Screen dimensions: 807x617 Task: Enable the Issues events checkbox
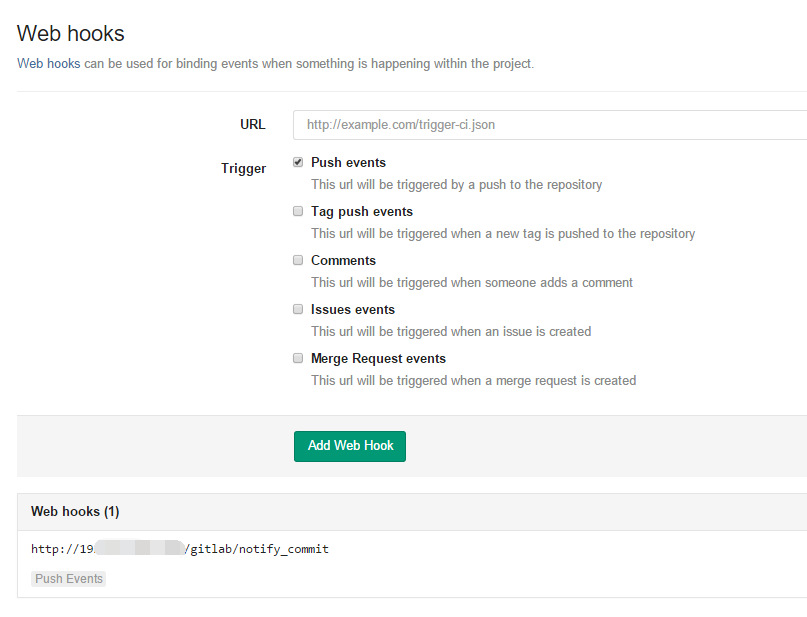tap(298, 309)
